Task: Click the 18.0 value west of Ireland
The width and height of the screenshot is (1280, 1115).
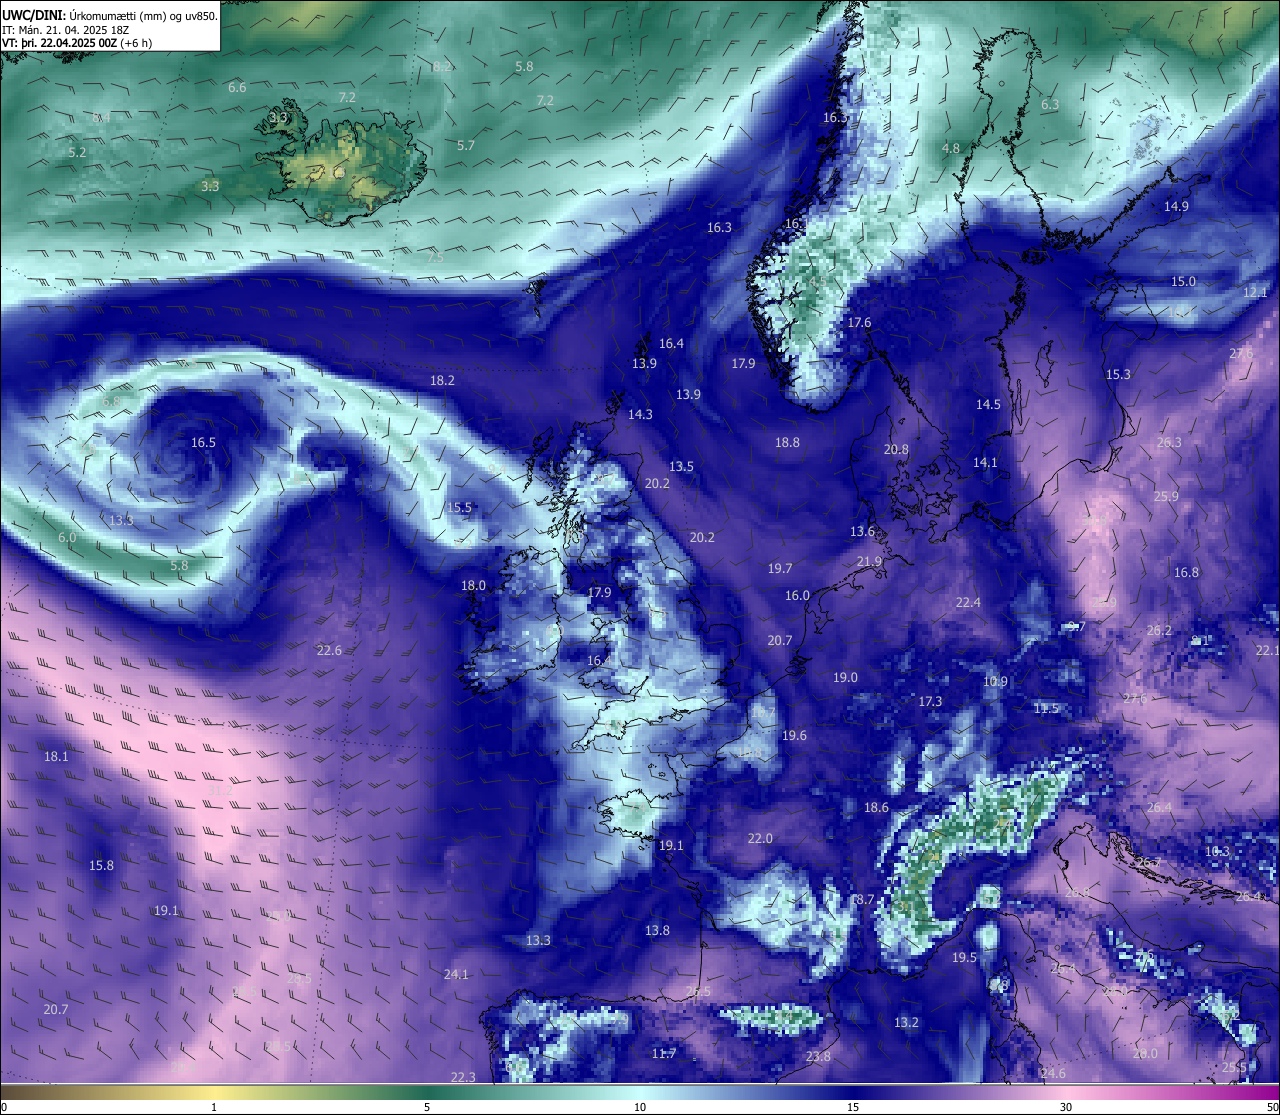Action: coord(473,585)
